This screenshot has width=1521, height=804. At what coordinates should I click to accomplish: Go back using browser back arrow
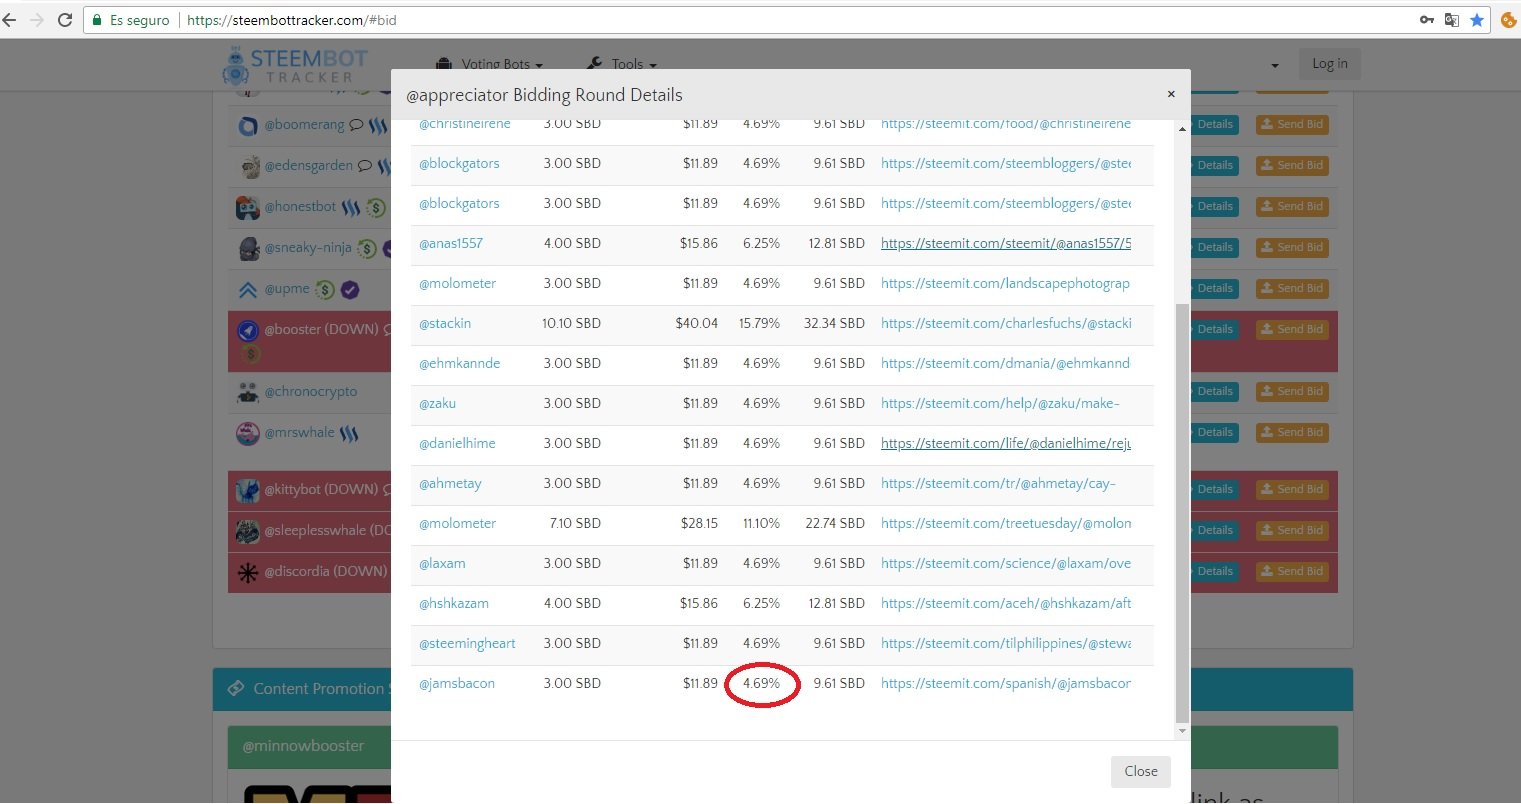coord(10,20)
